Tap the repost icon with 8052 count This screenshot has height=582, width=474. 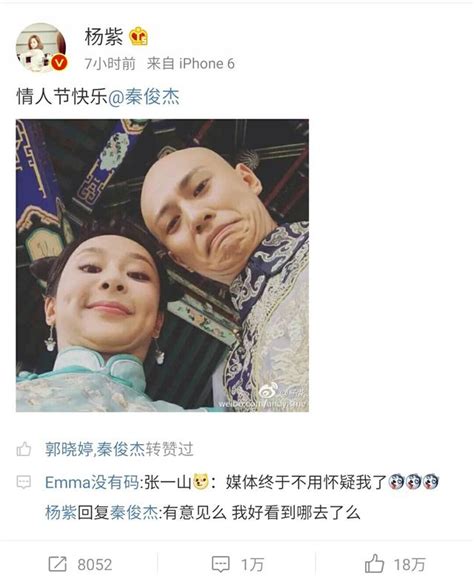[58, 564]
